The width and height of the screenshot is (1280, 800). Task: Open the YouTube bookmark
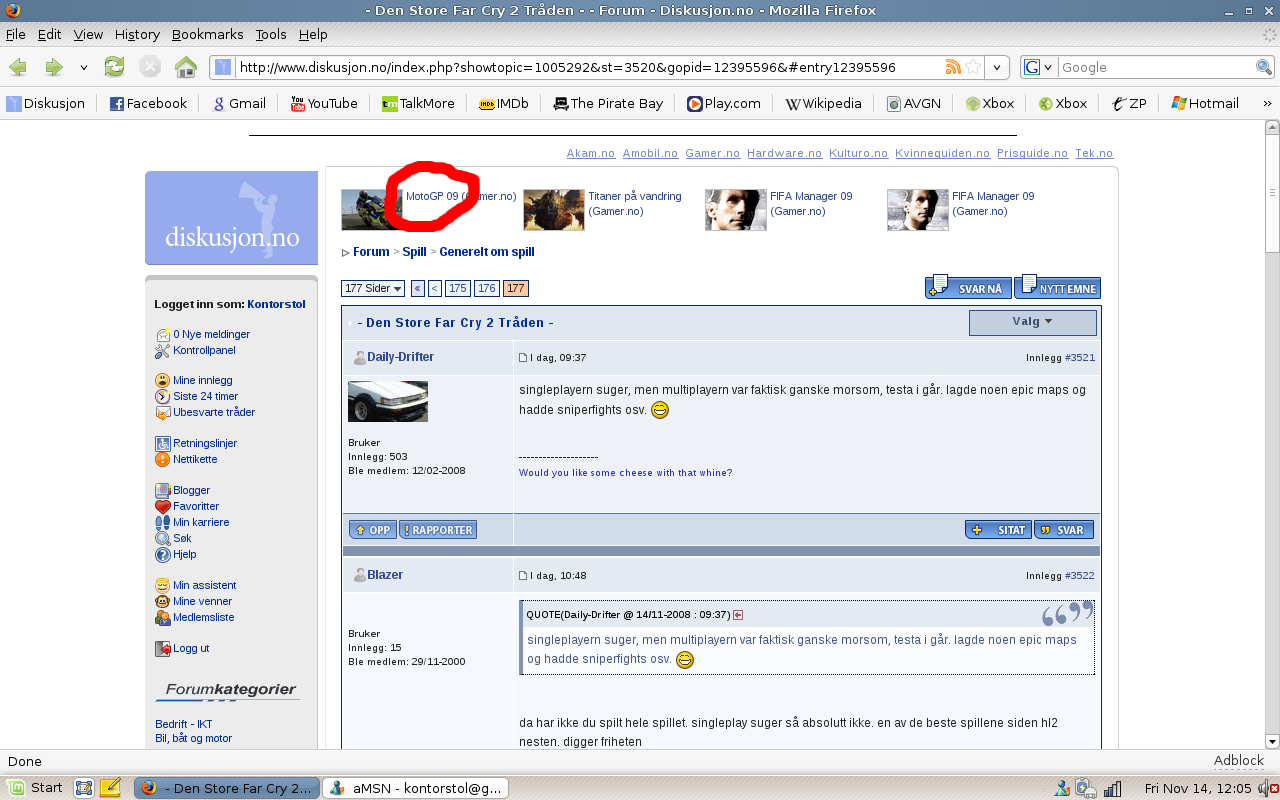[x=324, y=103]
